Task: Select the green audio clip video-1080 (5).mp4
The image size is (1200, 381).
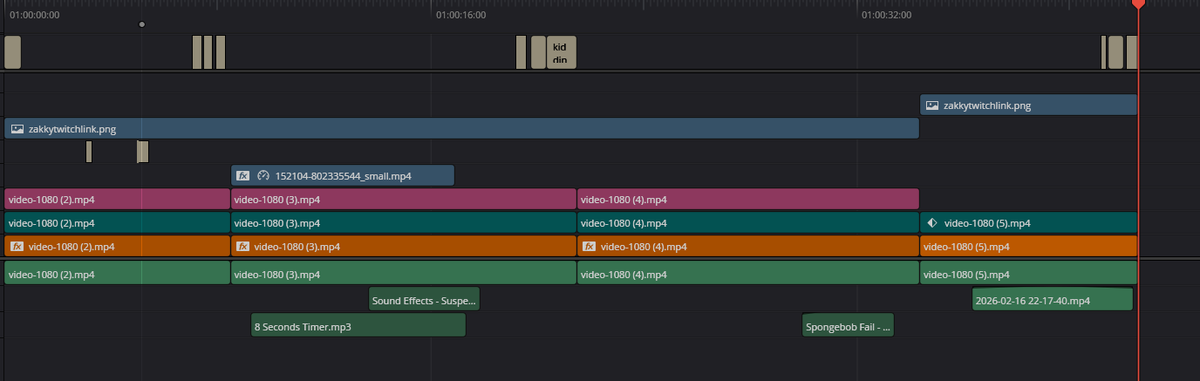Action: click(x=1029, y=273)
